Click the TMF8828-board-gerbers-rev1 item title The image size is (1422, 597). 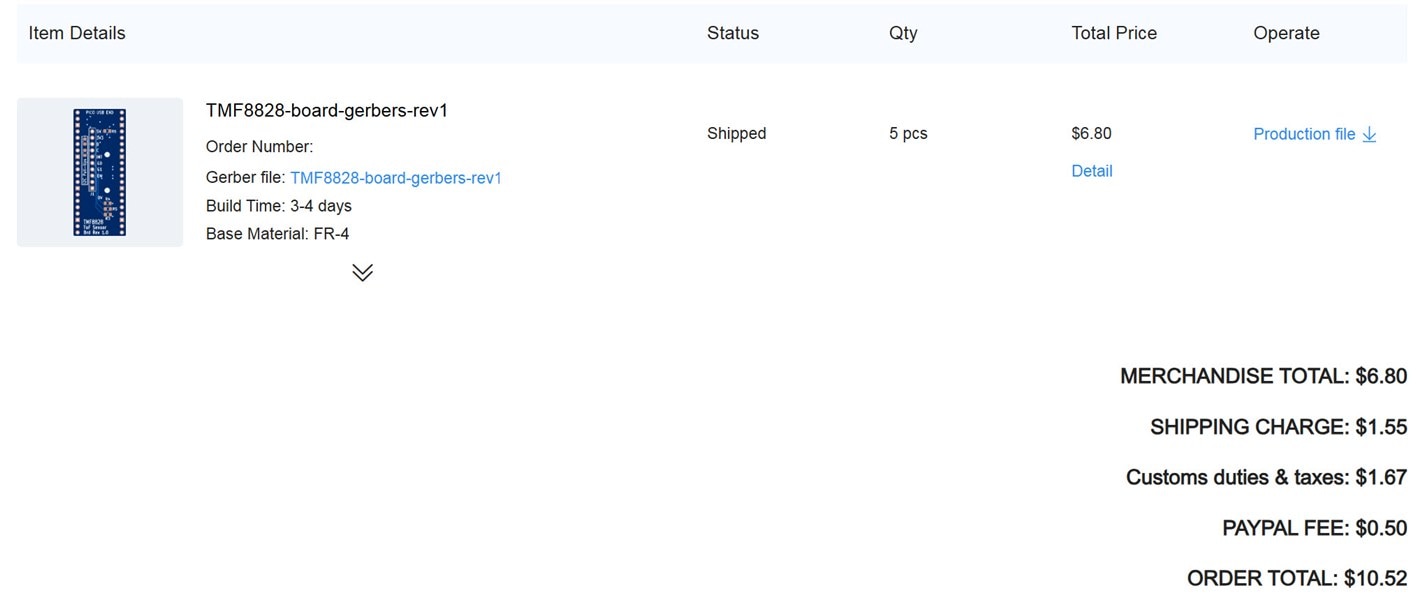tap(327, 110)
